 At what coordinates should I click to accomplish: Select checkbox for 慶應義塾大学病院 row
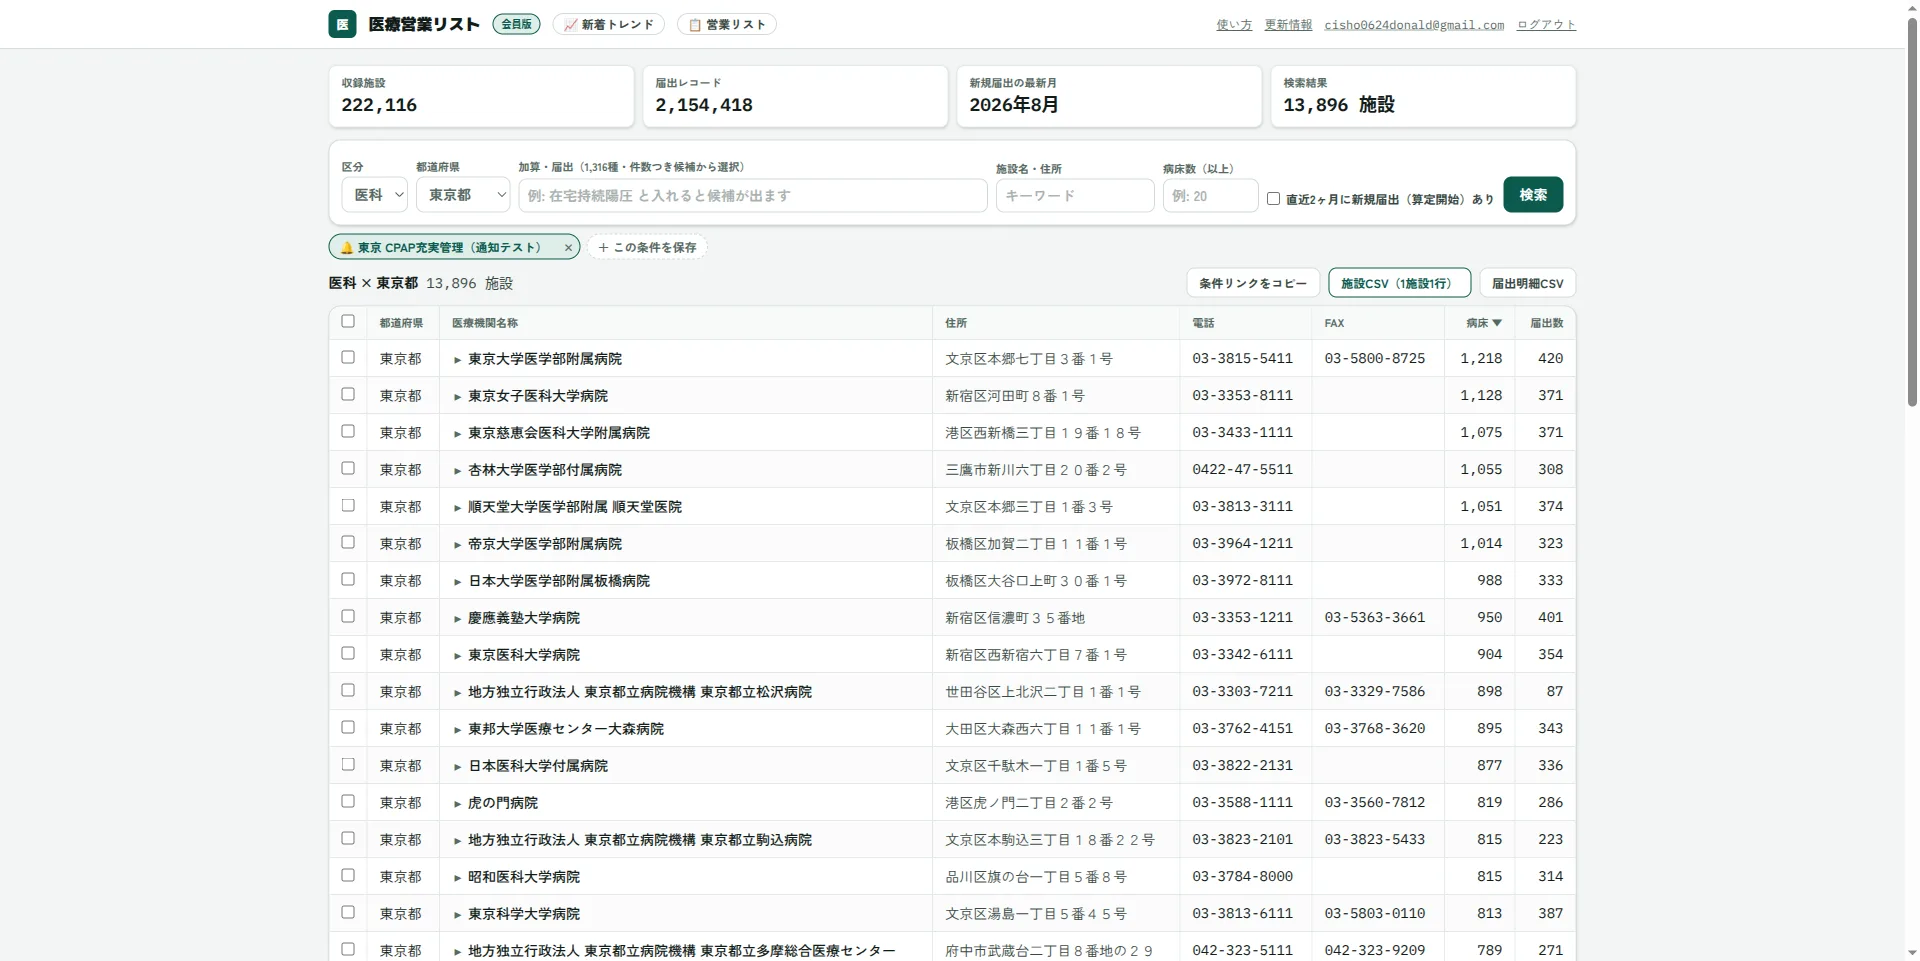(x=348, y=616)
